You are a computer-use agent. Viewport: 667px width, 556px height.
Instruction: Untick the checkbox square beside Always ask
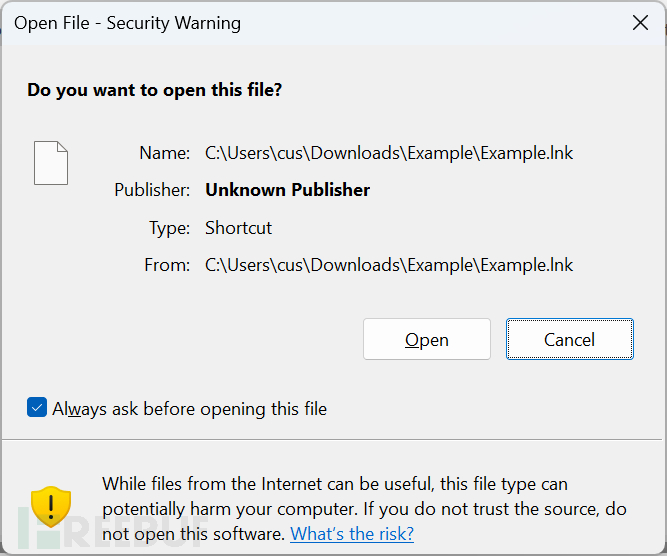(37, 408)
